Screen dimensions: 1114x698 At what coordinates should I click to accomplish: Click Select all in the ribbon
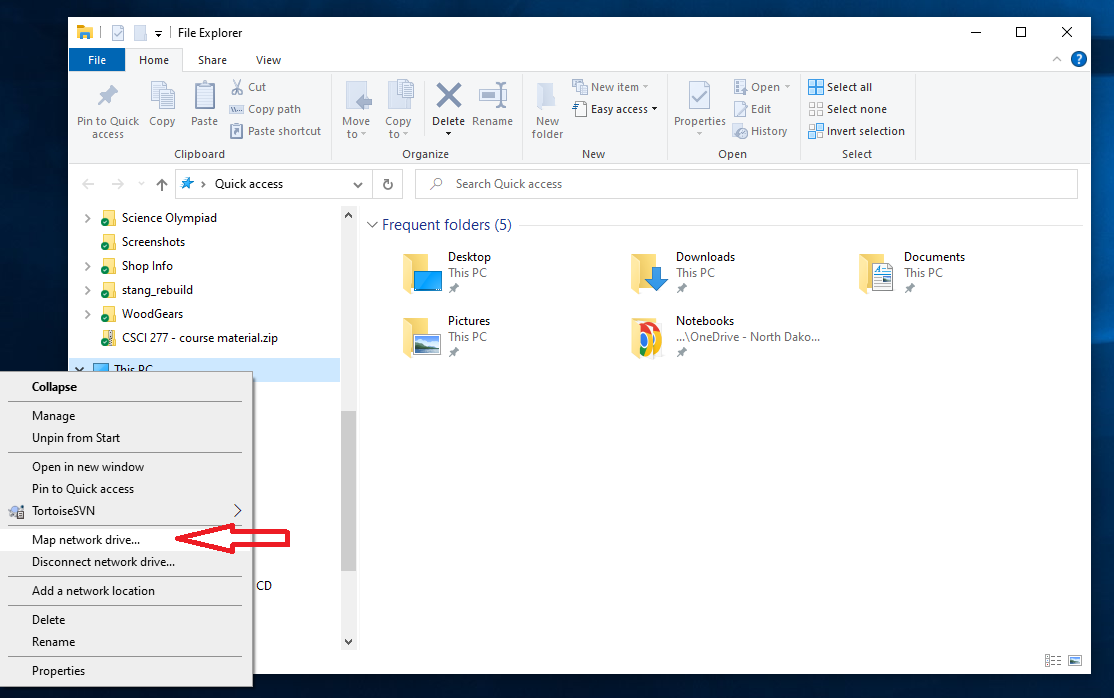(848, 87)
